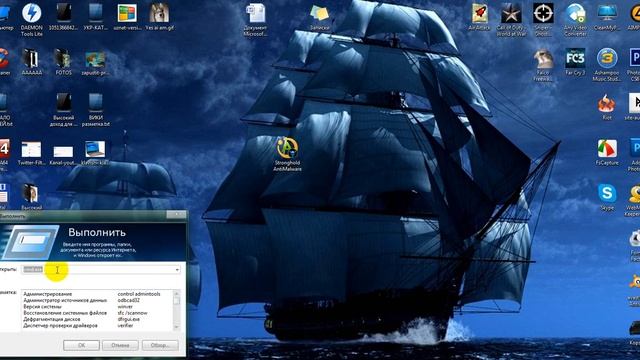Select the Версия системы row
The image size is (640, 360).
(97, 307)
